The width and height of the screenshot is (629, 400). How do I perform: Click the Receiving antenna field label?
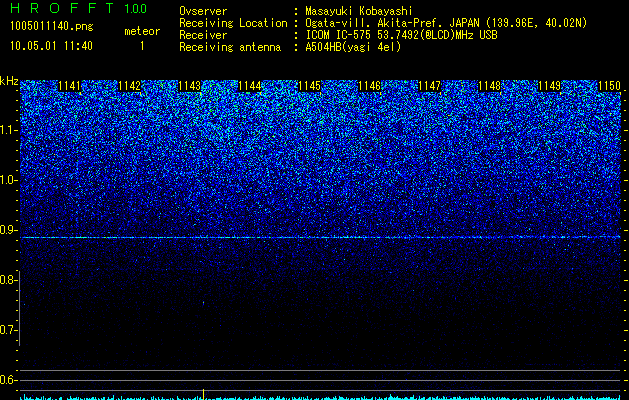coord(230,47)
